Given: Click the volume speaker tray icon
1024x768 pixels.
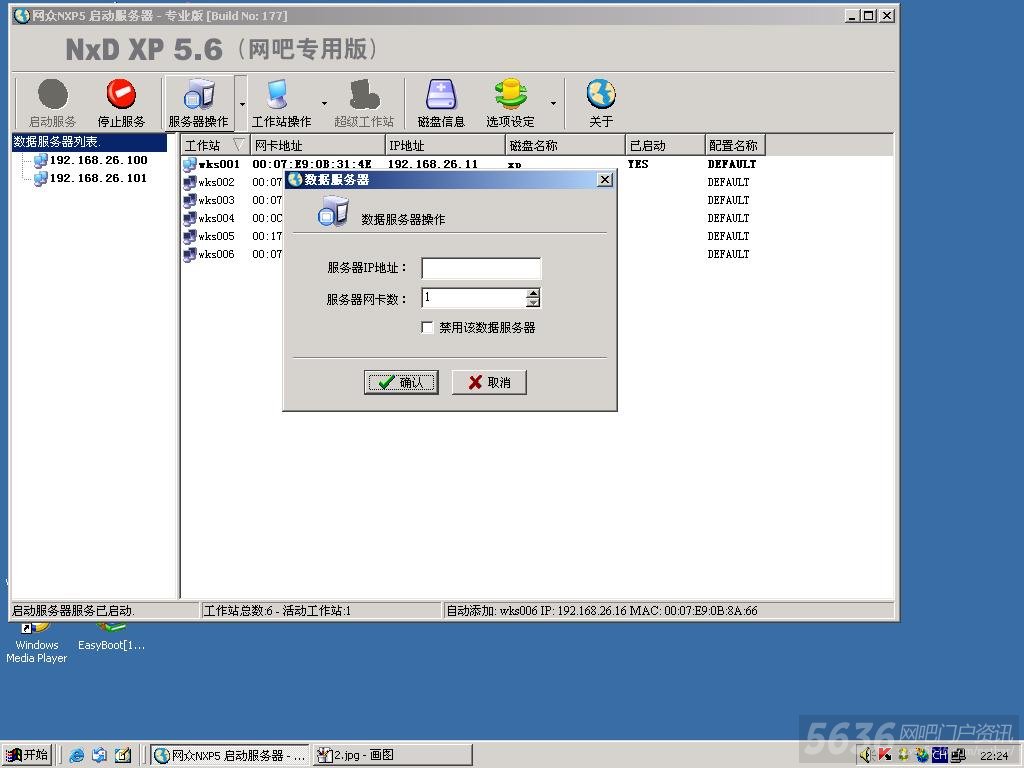Looking at the screenshot, I should [x=867, y=755].
